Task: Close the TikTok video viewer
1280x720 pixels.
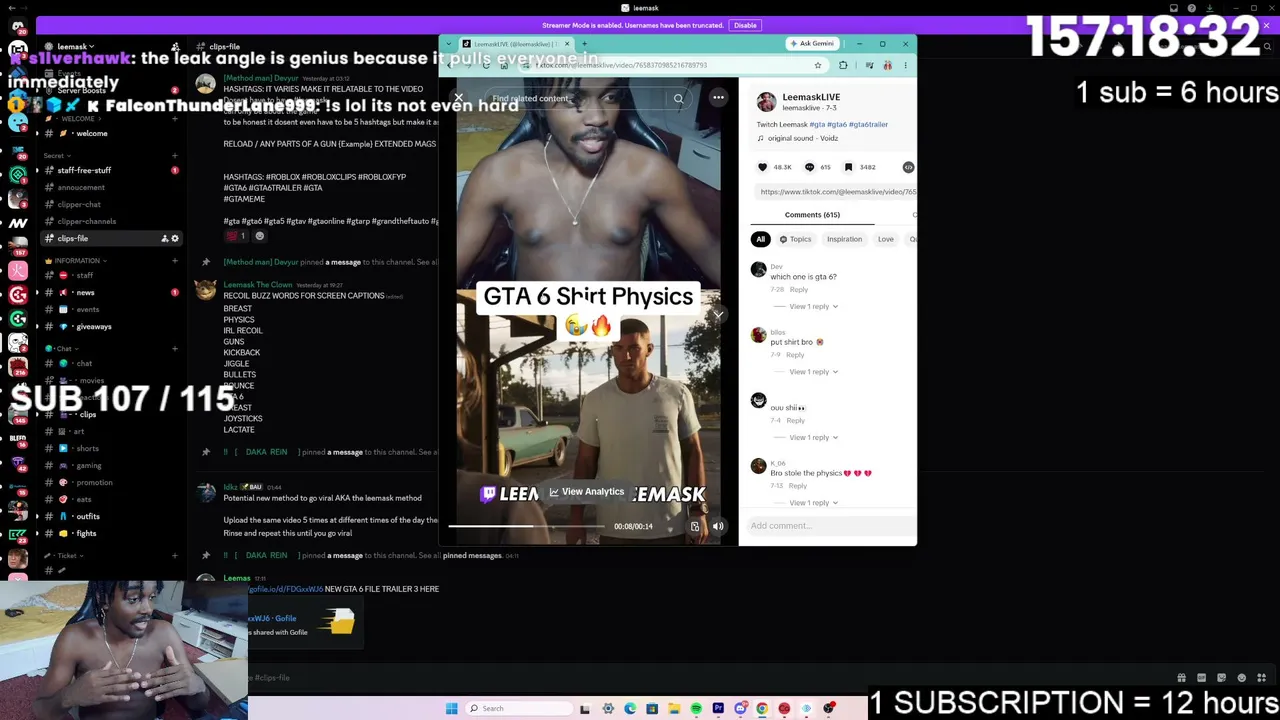Action: click(459, 98)
